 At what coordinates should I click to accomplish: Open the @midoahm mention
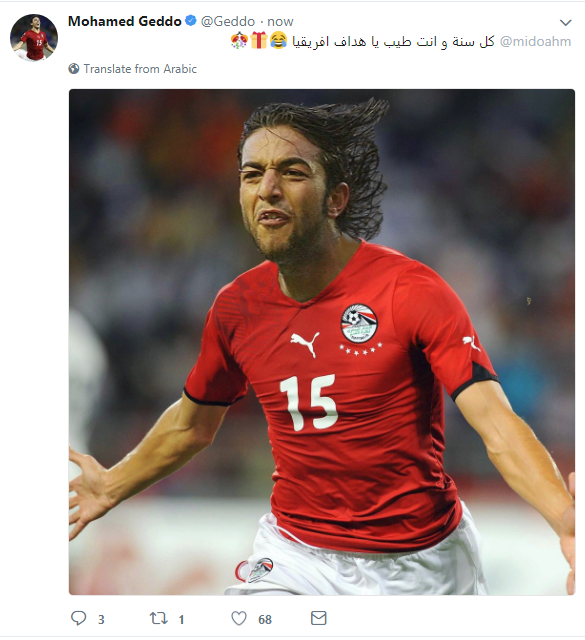pos(535,42)
